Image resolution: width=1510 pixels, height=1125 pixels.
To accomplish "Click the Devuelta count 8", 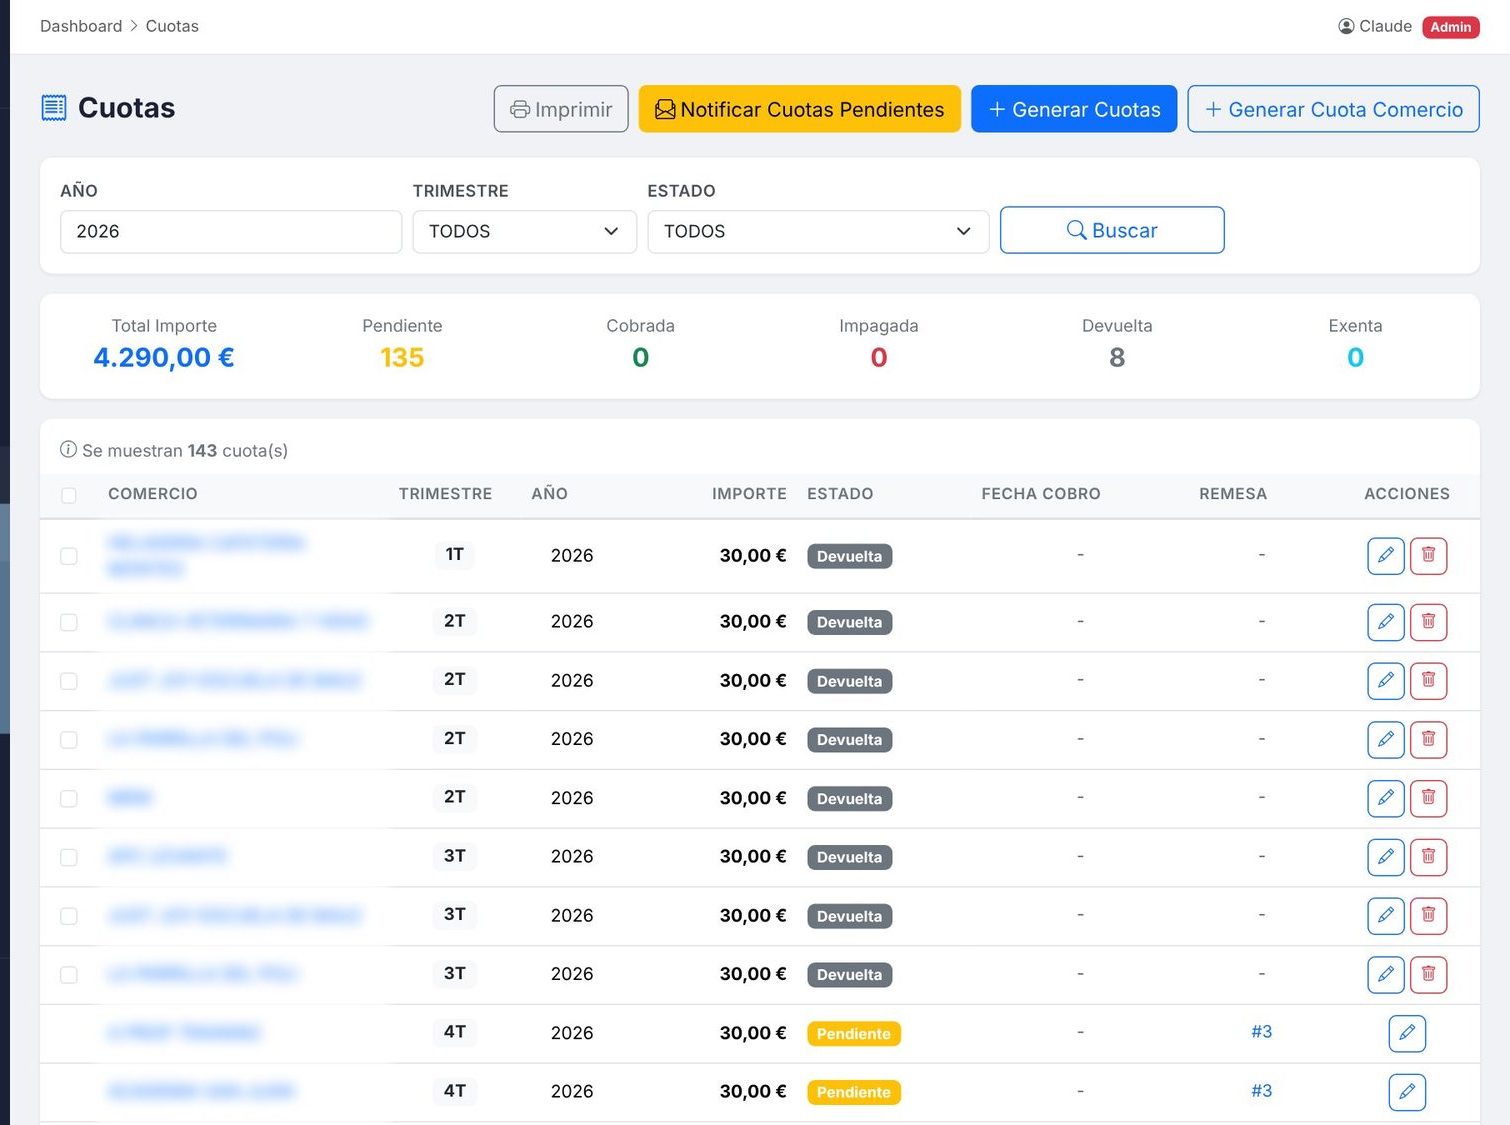I will pyautogui.click(x=1117, y=357).
